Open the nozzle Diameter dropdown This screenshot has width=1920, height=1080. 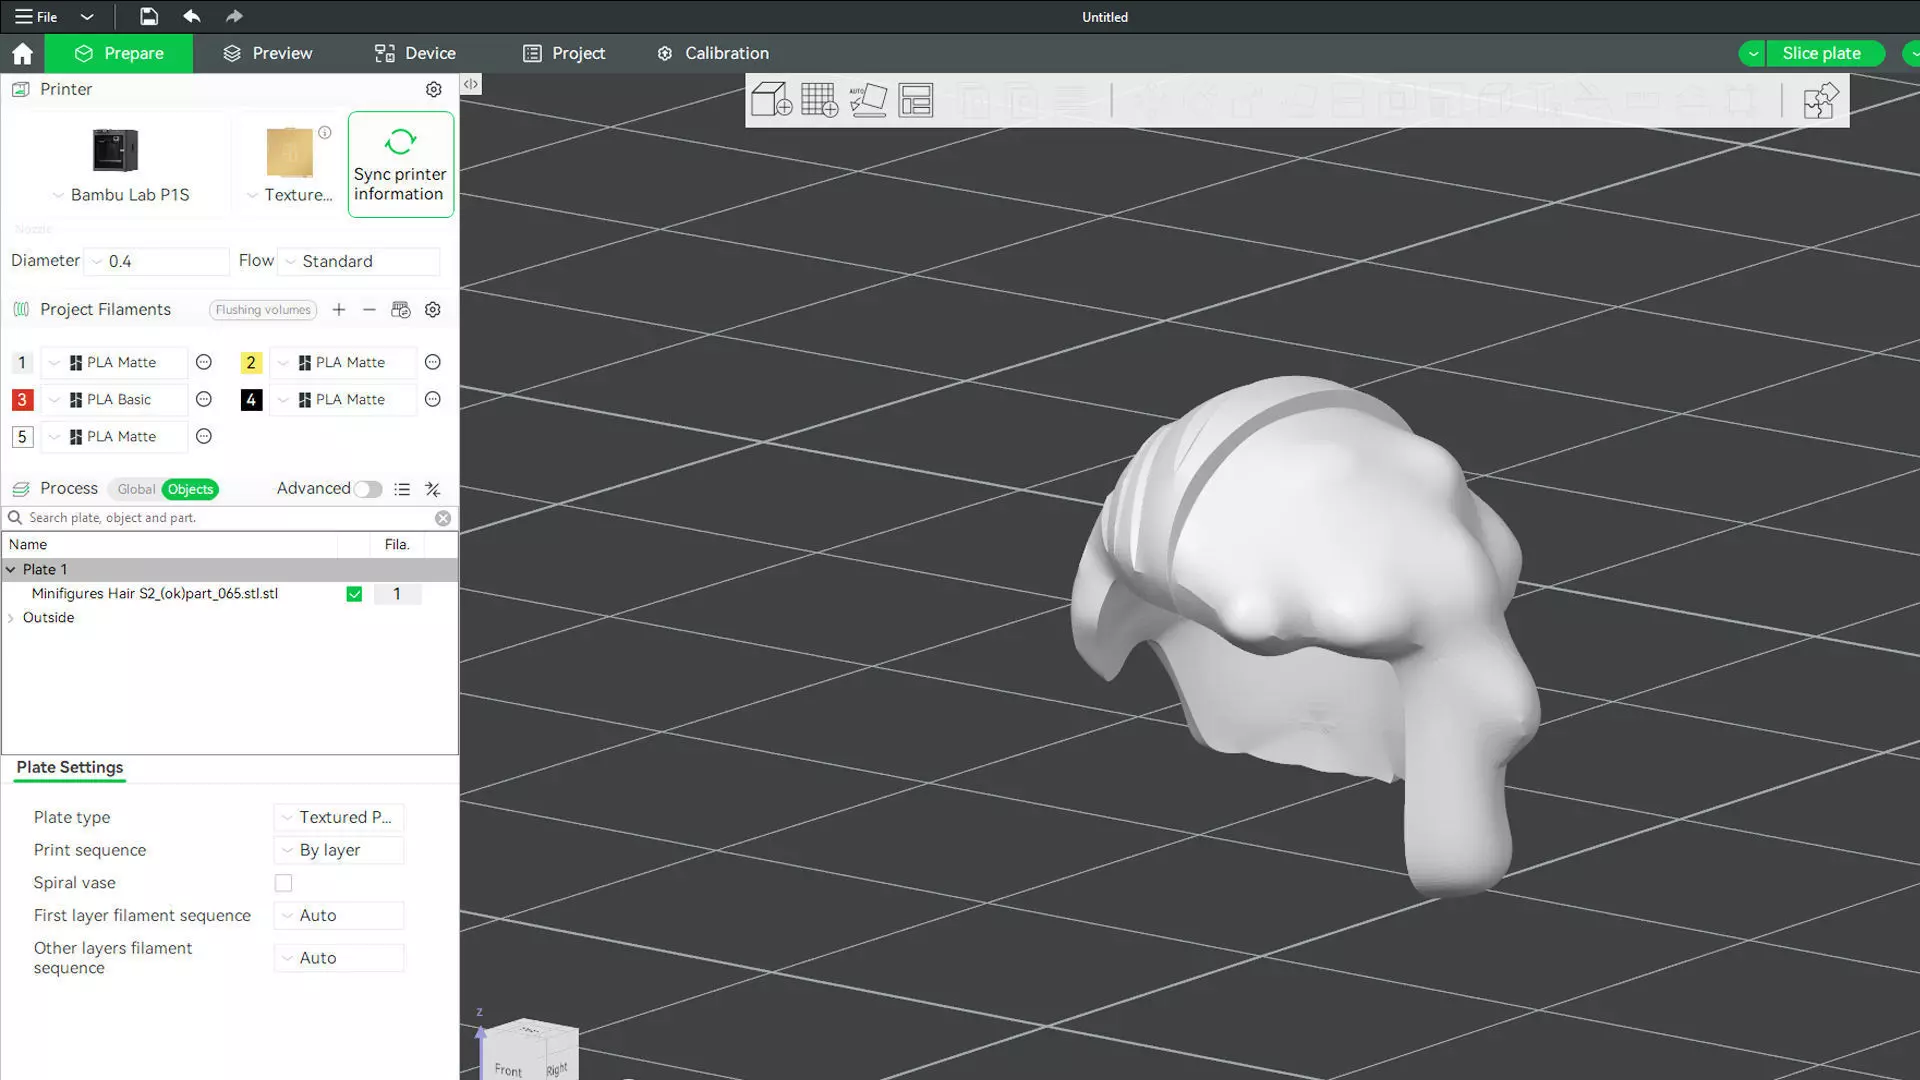point(156,261)
